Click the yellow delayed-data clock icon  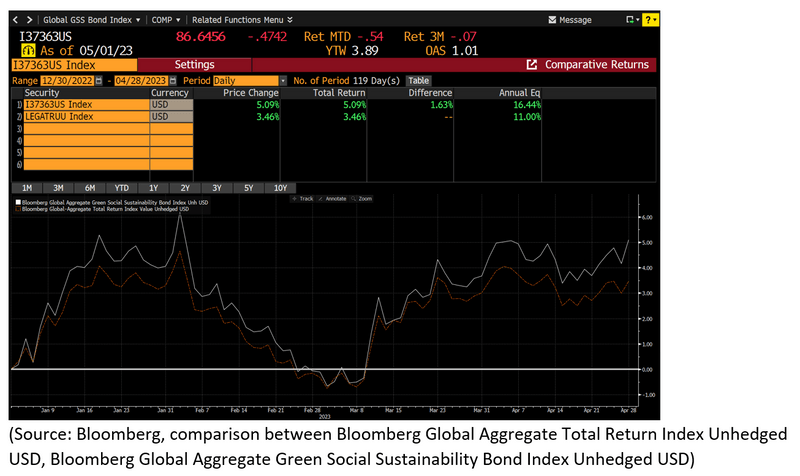point(28,51)
